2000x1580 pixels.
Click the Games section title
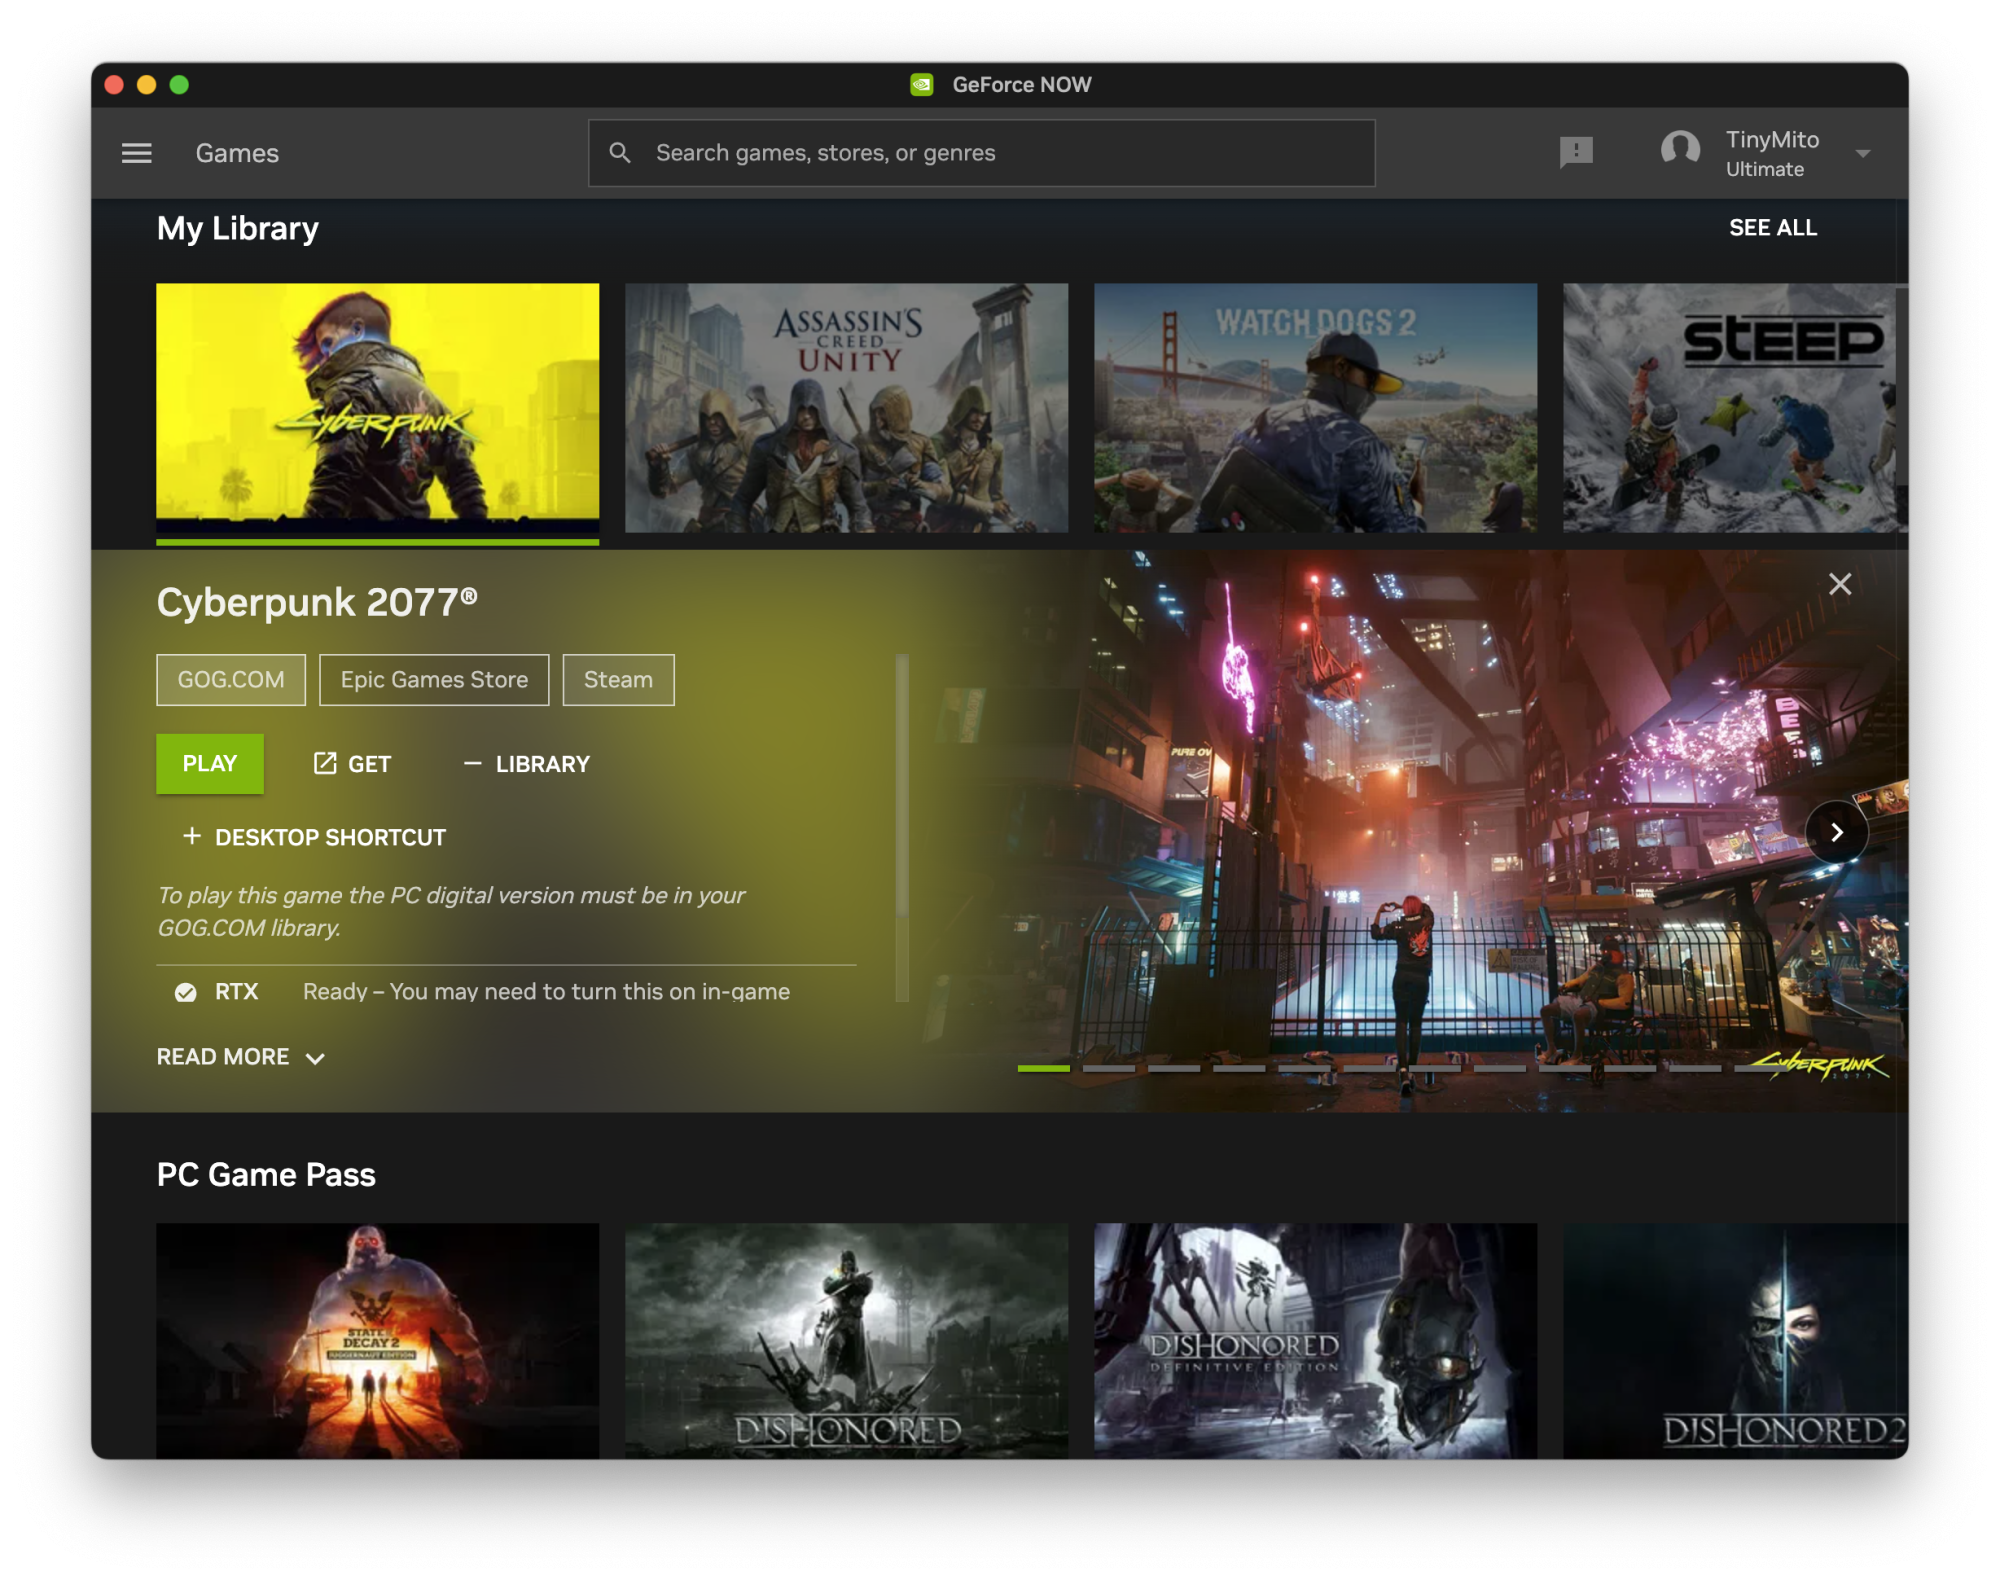237,153
